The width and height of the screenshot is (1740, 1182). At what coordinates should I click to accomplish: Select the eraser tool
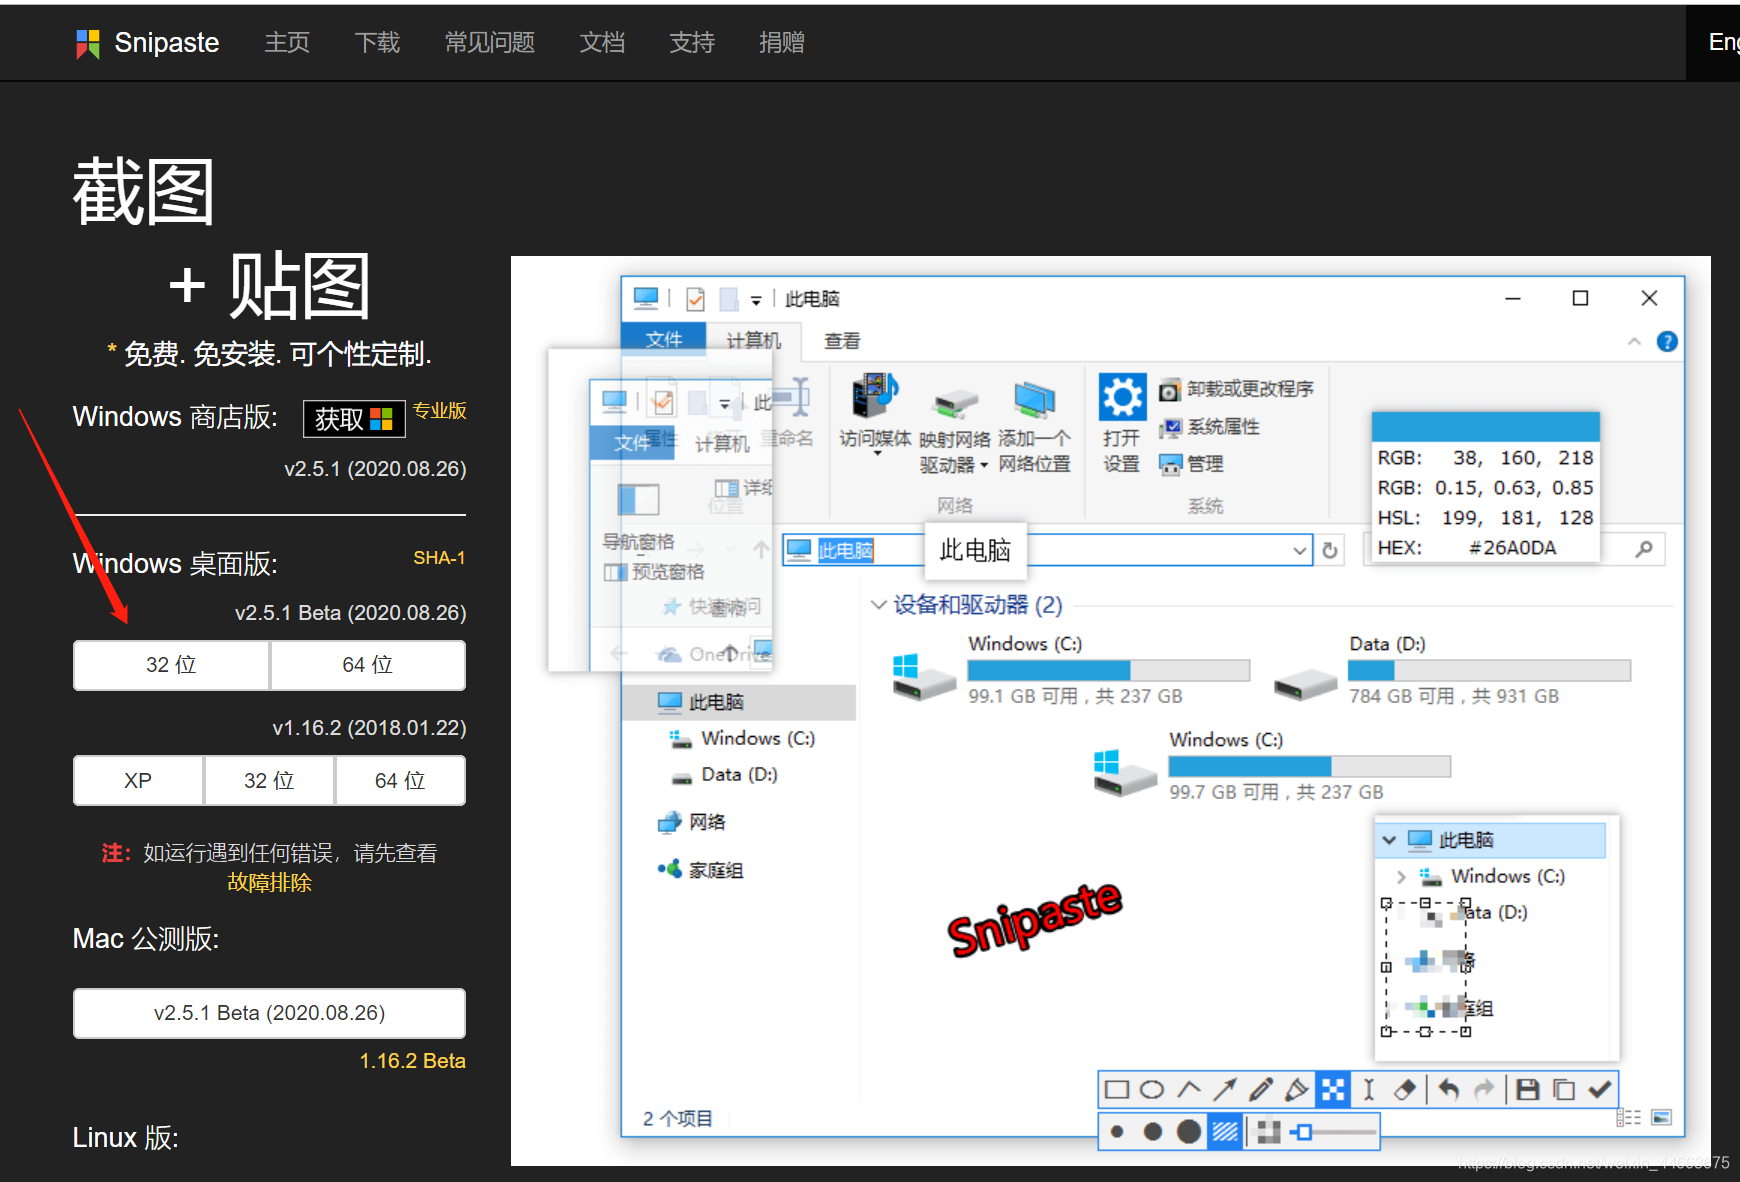(x=1405, y=1090)
